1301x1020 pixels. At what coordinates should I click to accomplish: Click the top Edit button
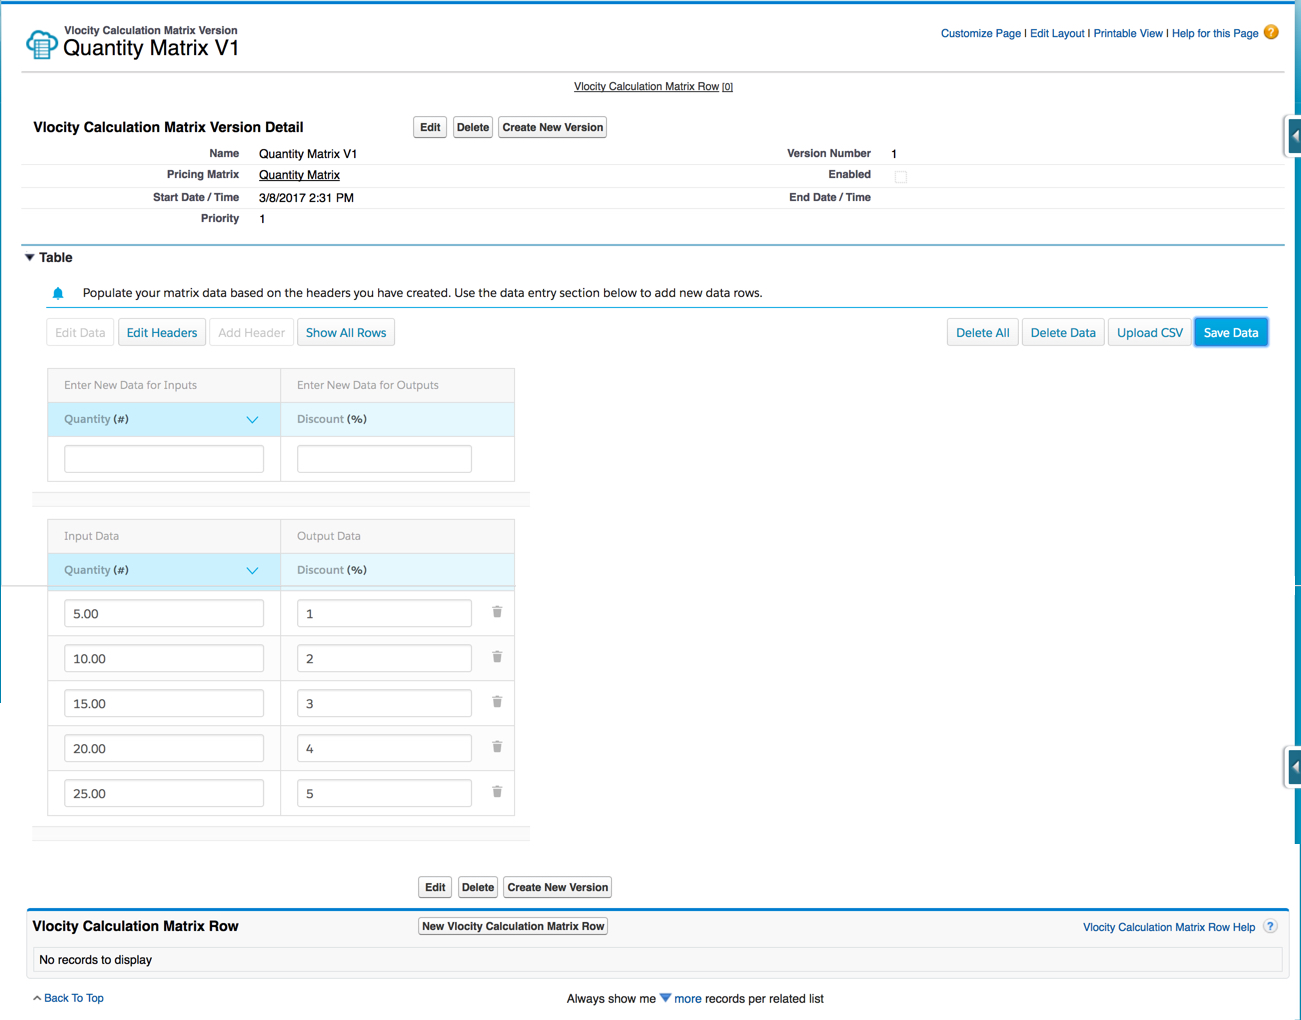(x=430, y=127)
